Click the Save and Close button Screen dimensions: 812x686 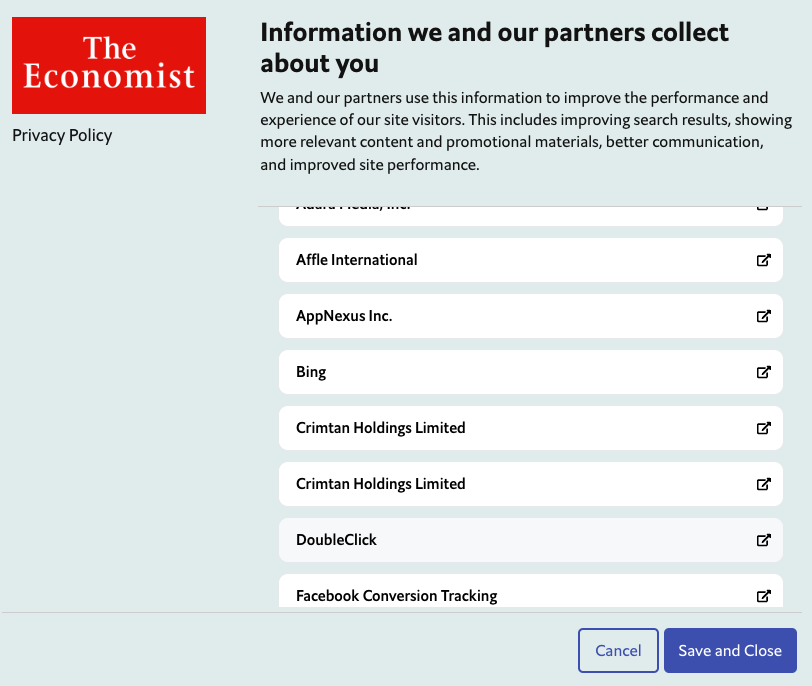(x=730, y=650)
